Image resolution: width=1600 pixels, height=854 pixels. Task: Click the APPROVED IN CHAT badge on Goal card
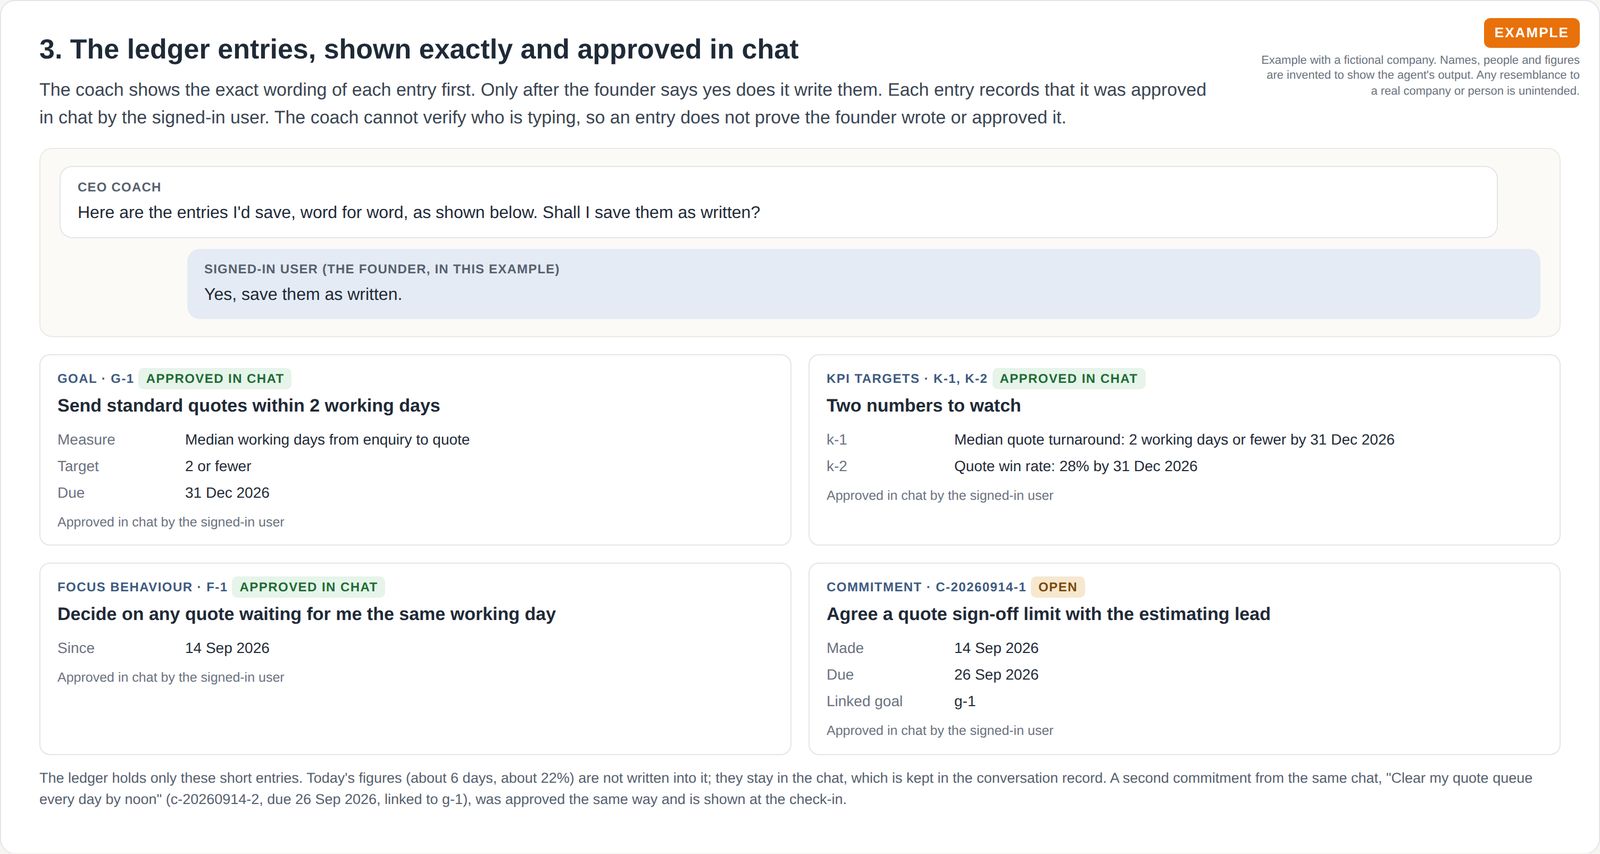point(215,379)
